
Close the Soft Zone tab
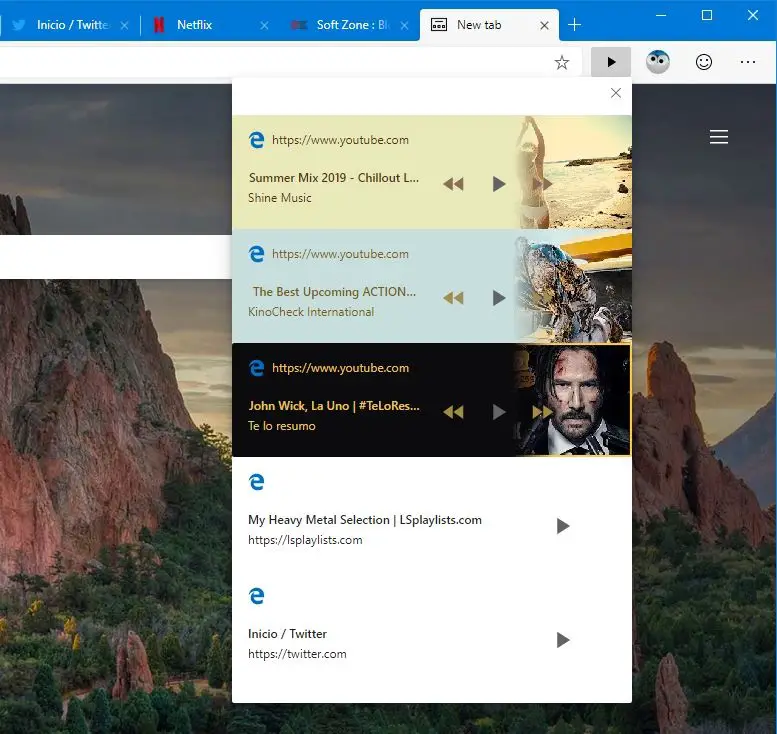pyautogui.click(x=405, y=25)
